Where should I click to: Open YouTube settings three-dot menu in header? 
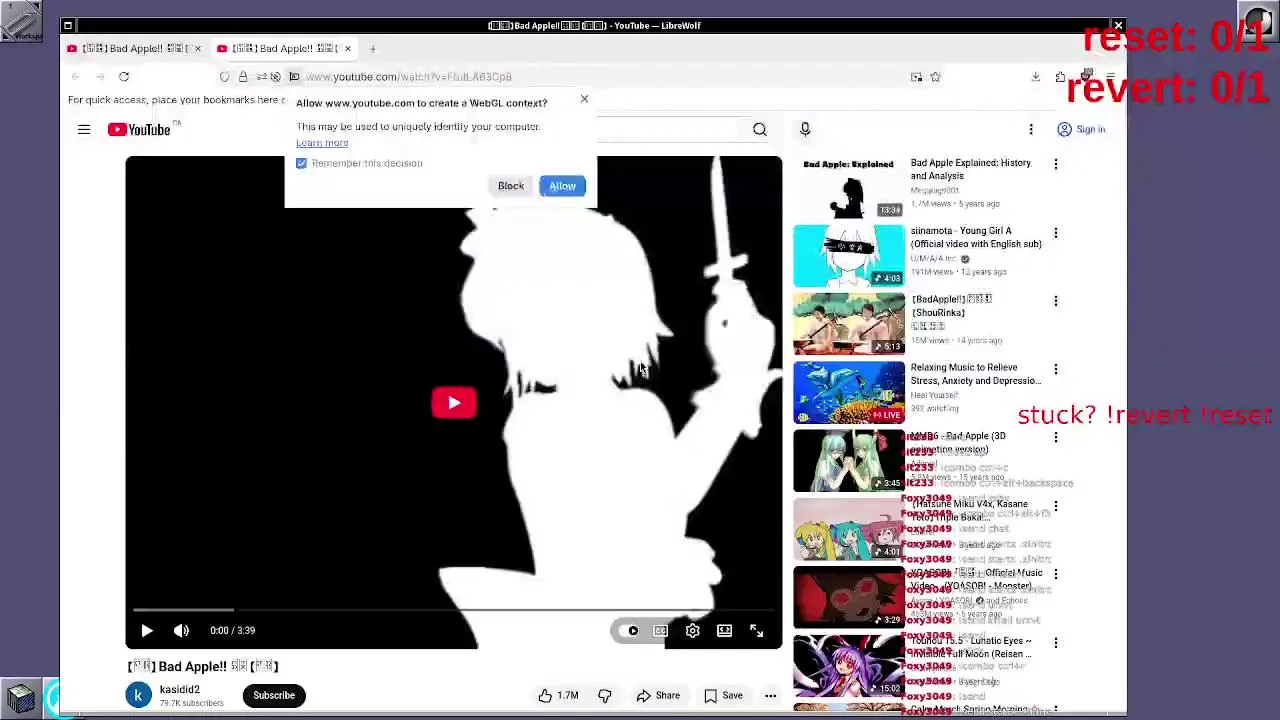(x=1031, y=129)
